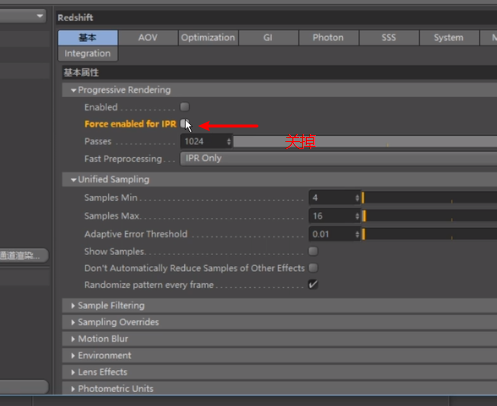Switch to the GI tab
This screenshot has height=406, width=497.
click(x=268, y=38)
